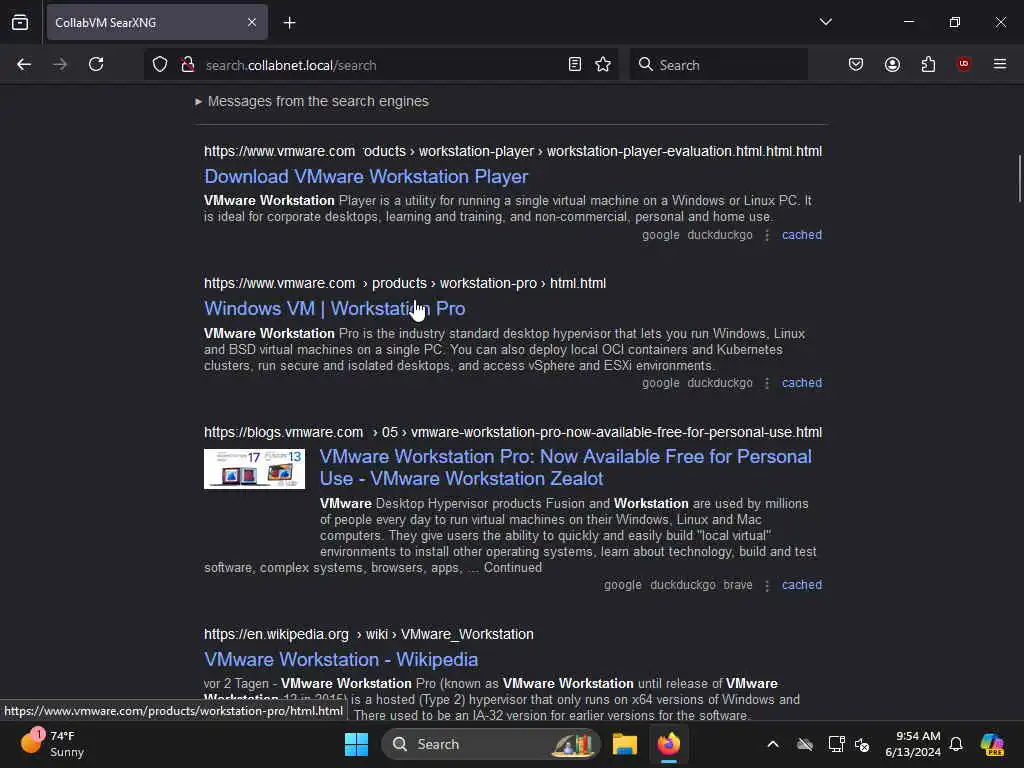
Task: Close the CollabVM SearXNG tab
Action: [x=252, y=23]
